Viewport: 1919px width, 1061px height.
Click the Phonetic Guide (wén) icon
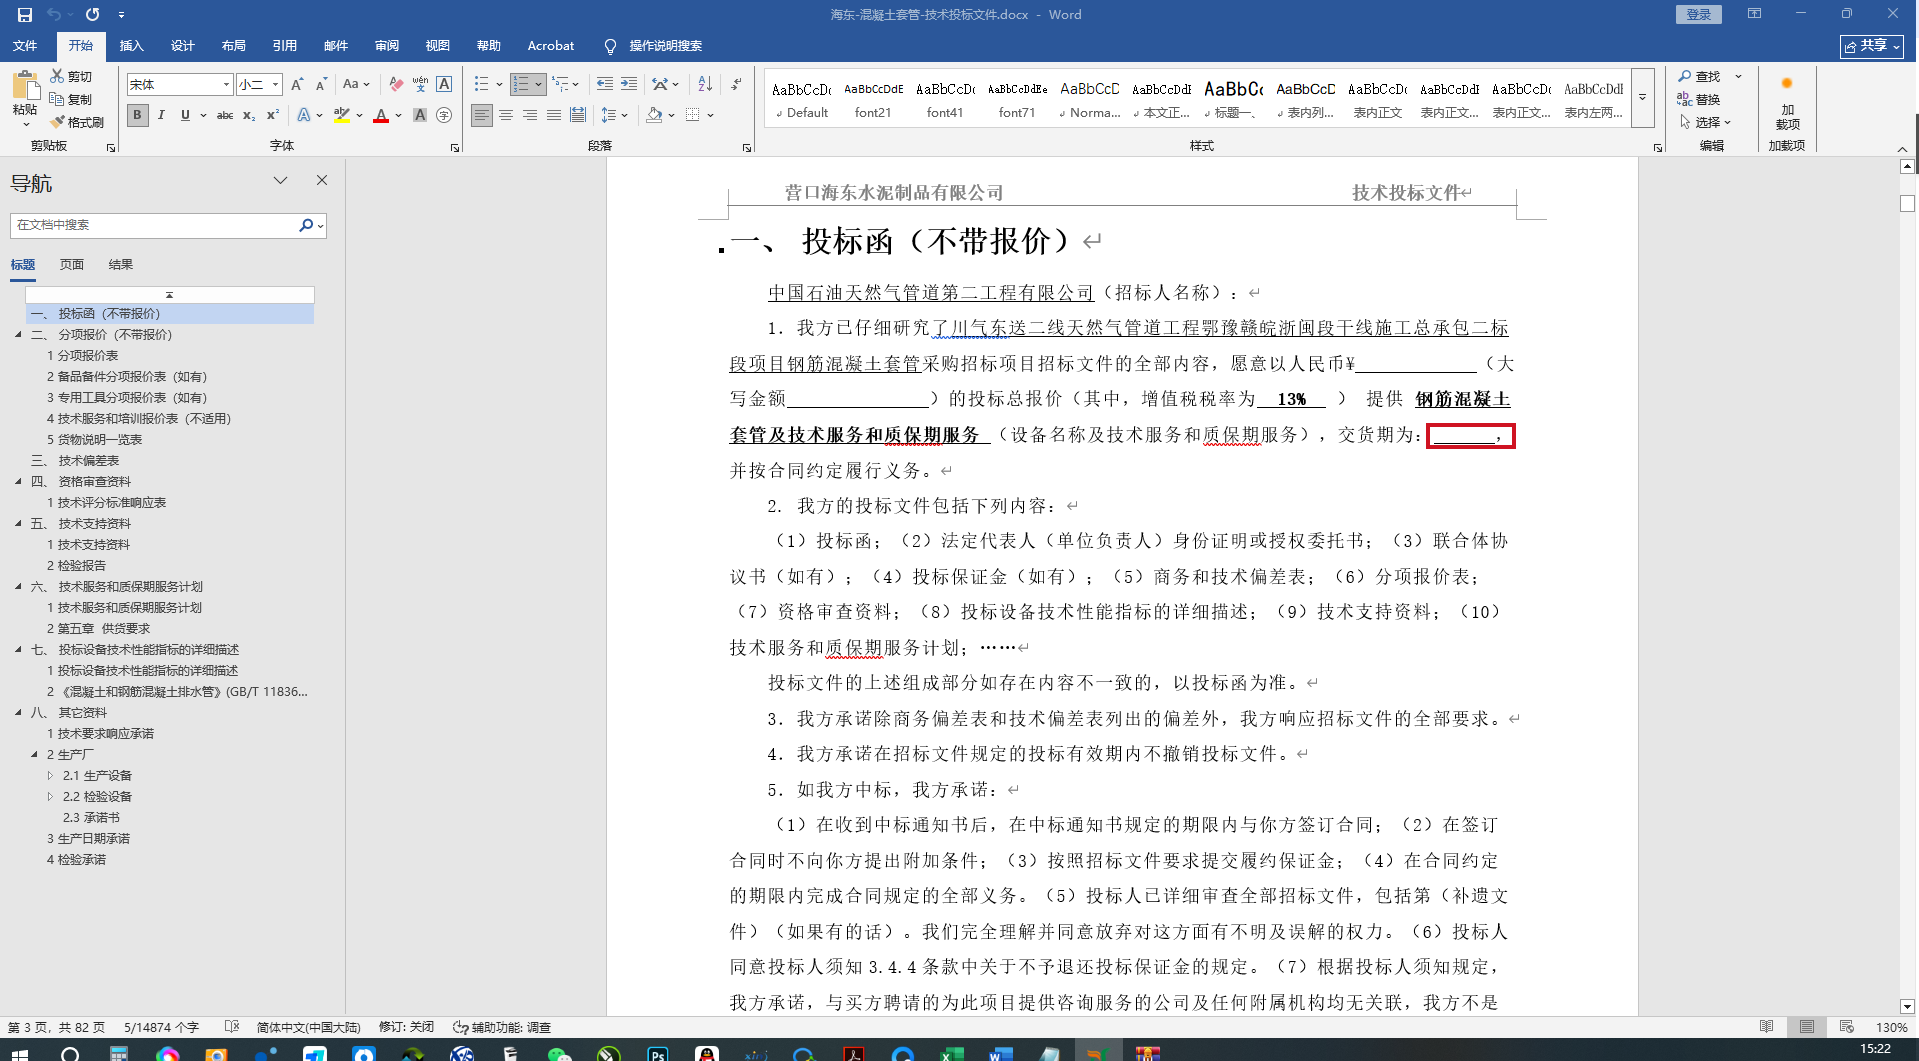(420, 84)
